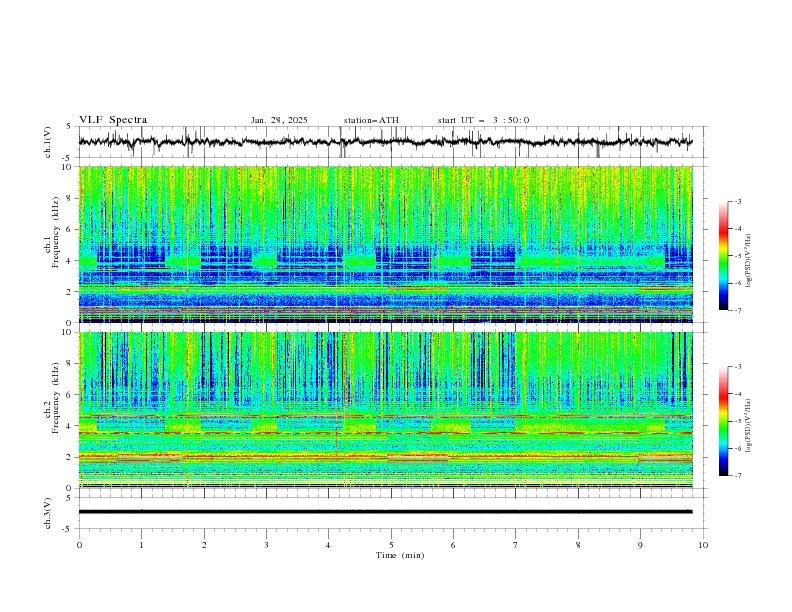This screenshot has width=792, height=612.
Task: Click the lower ch.2 PSD colorbar
Action: pos(723,421)
